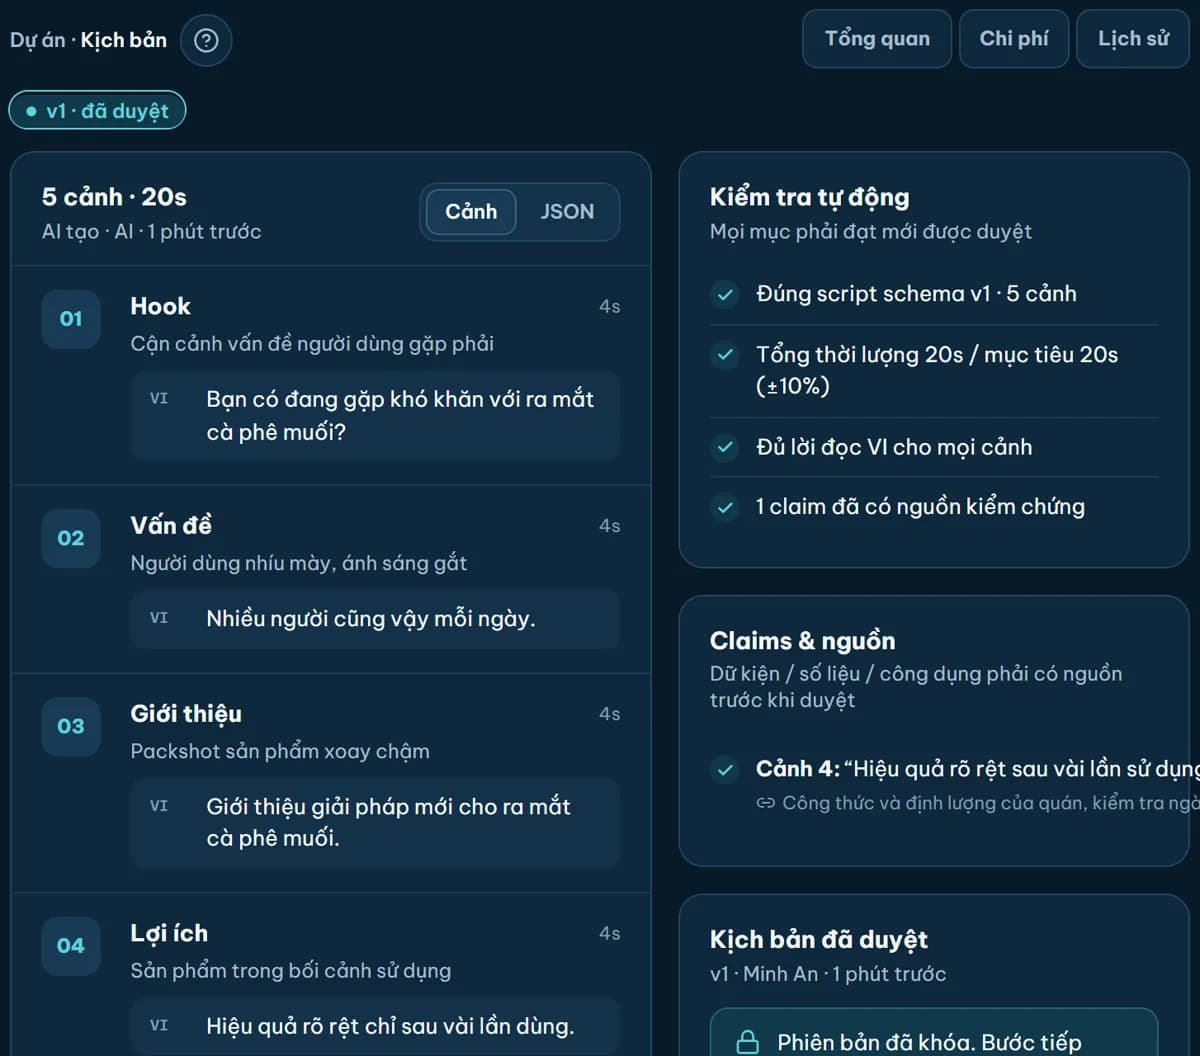Click narration "Bạn có đang gặp khó khăn"

point(400,416)
